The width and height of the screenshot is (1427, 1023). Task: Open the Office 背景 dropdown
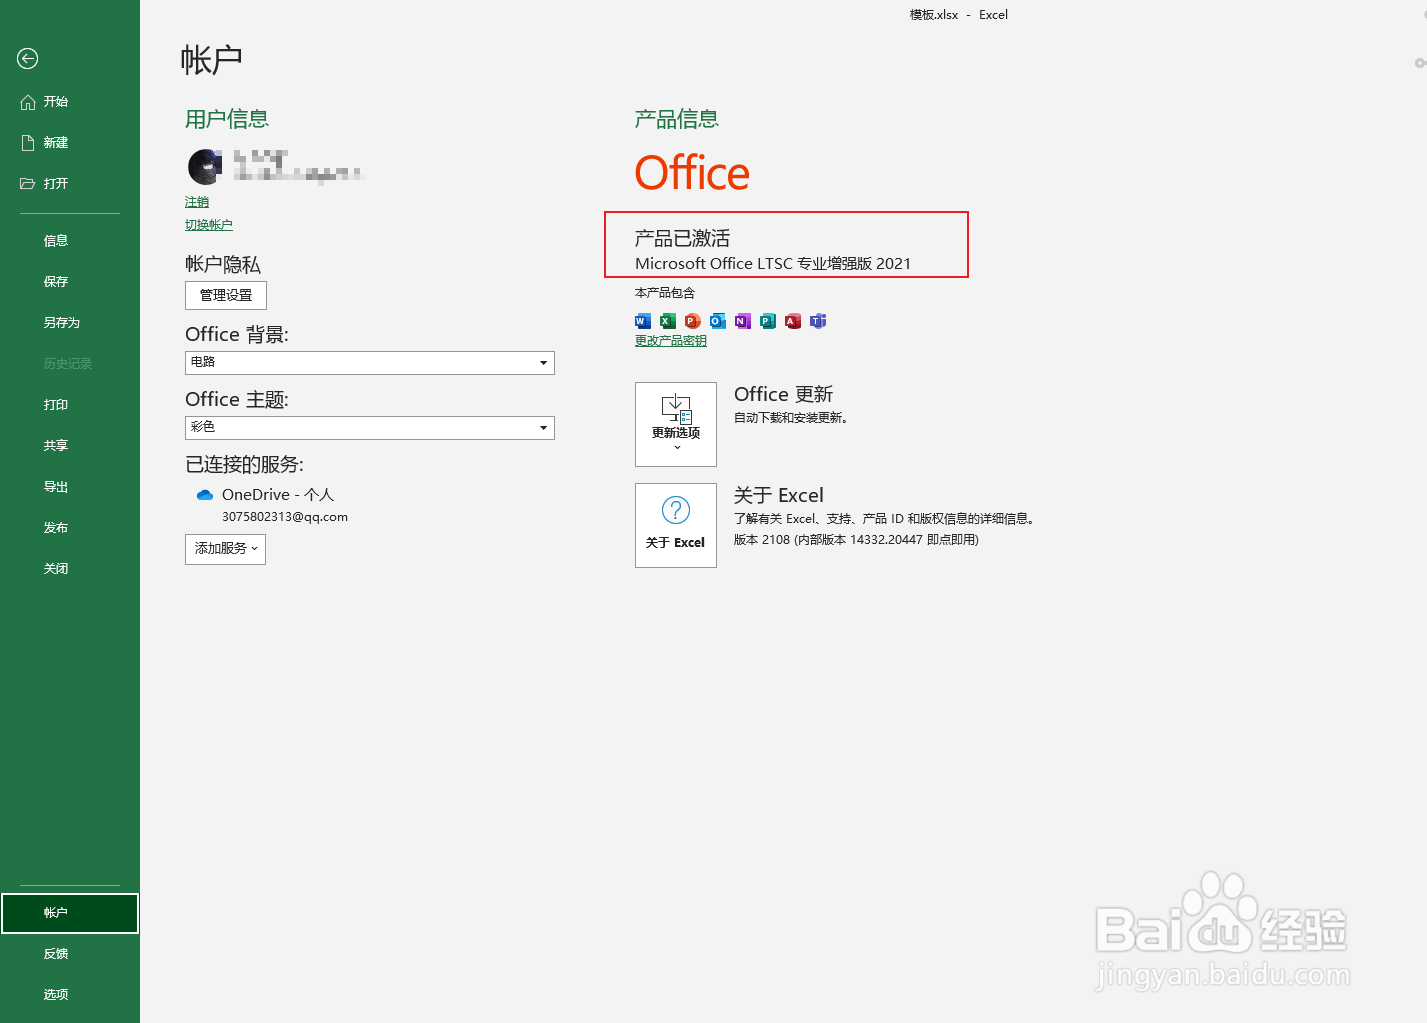369,362
